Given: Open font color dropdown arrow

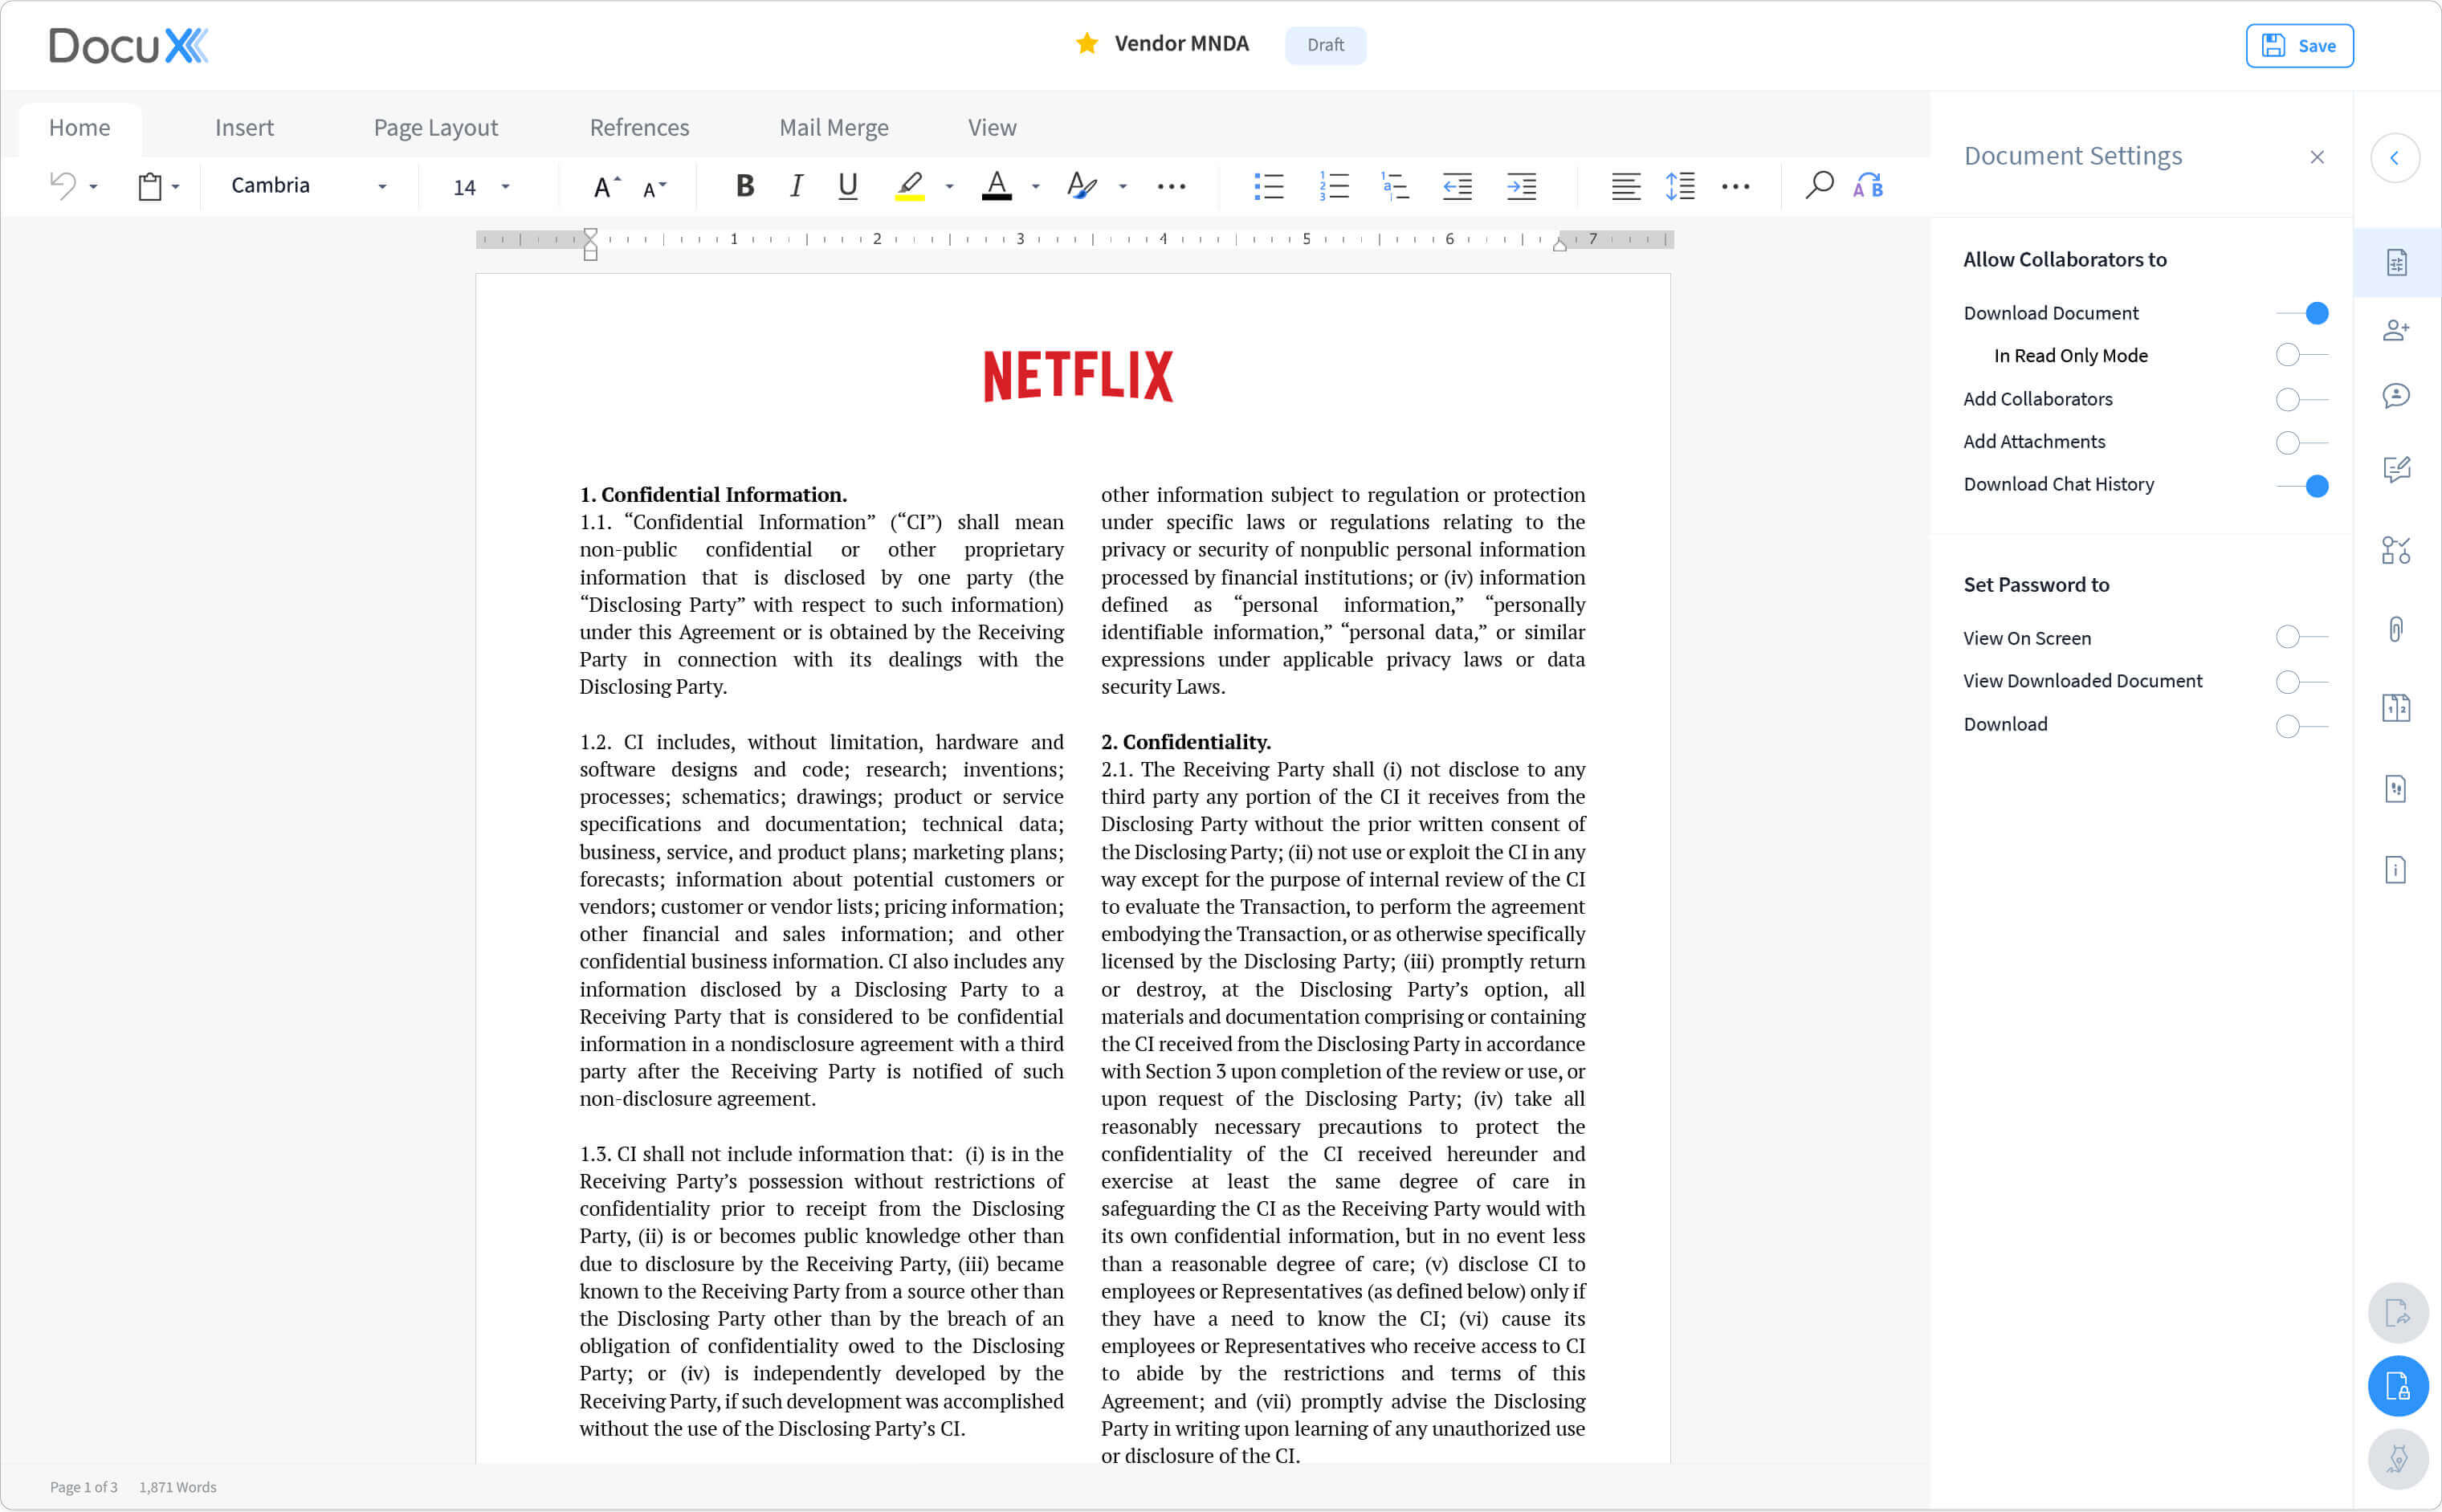Looking at the screenshot, I should pyautogui.click(x=1035, y=187).
